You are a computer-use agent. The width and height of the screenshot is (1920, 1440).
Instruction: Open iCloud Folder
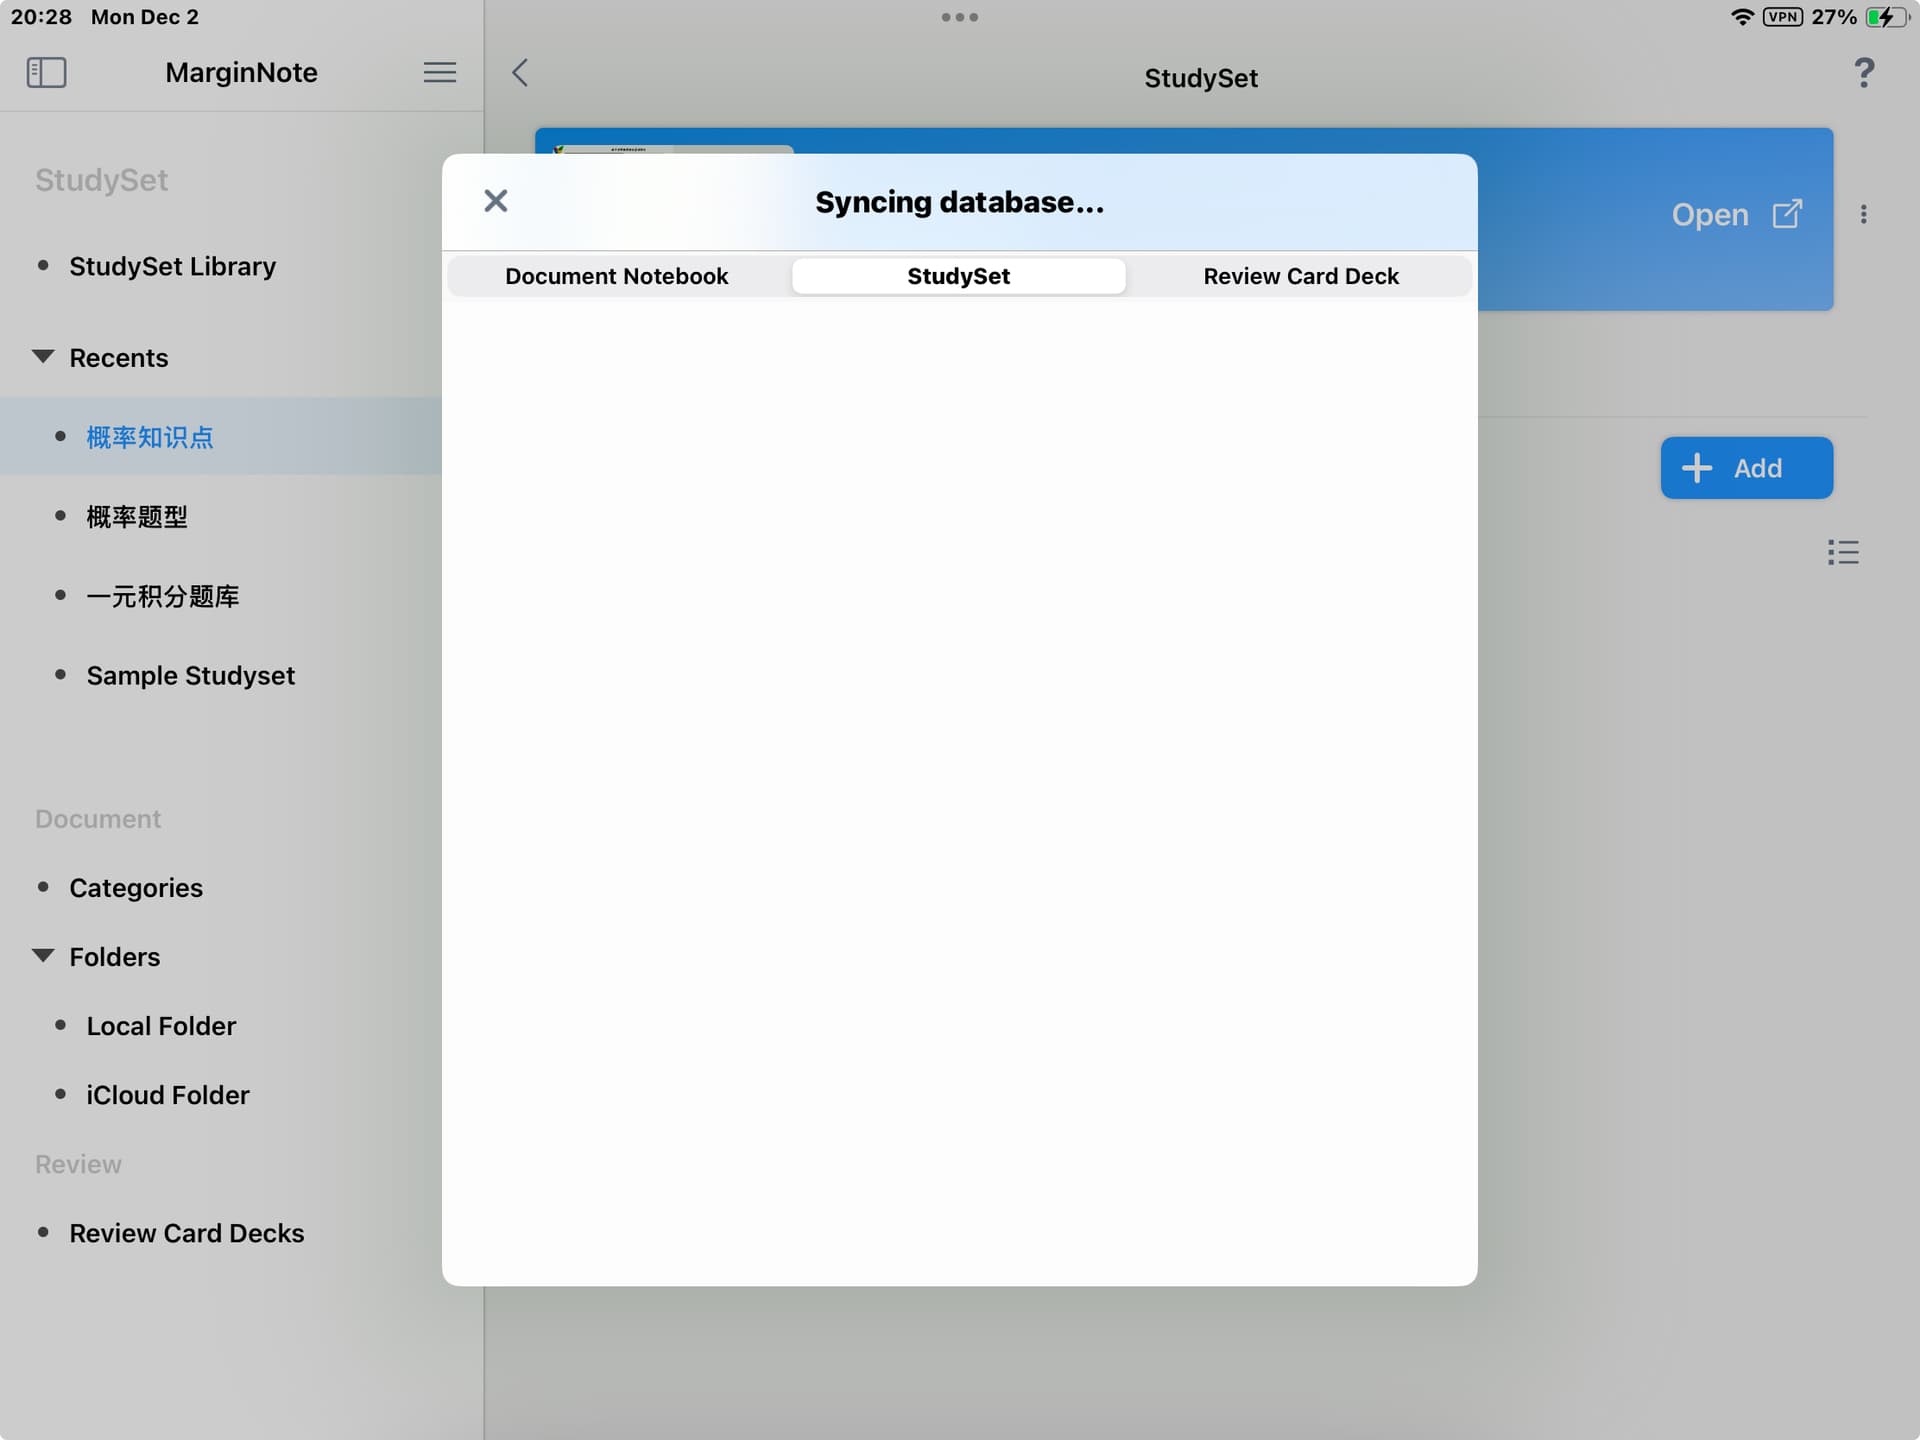pyautogui.click(x=167, y=1095)
